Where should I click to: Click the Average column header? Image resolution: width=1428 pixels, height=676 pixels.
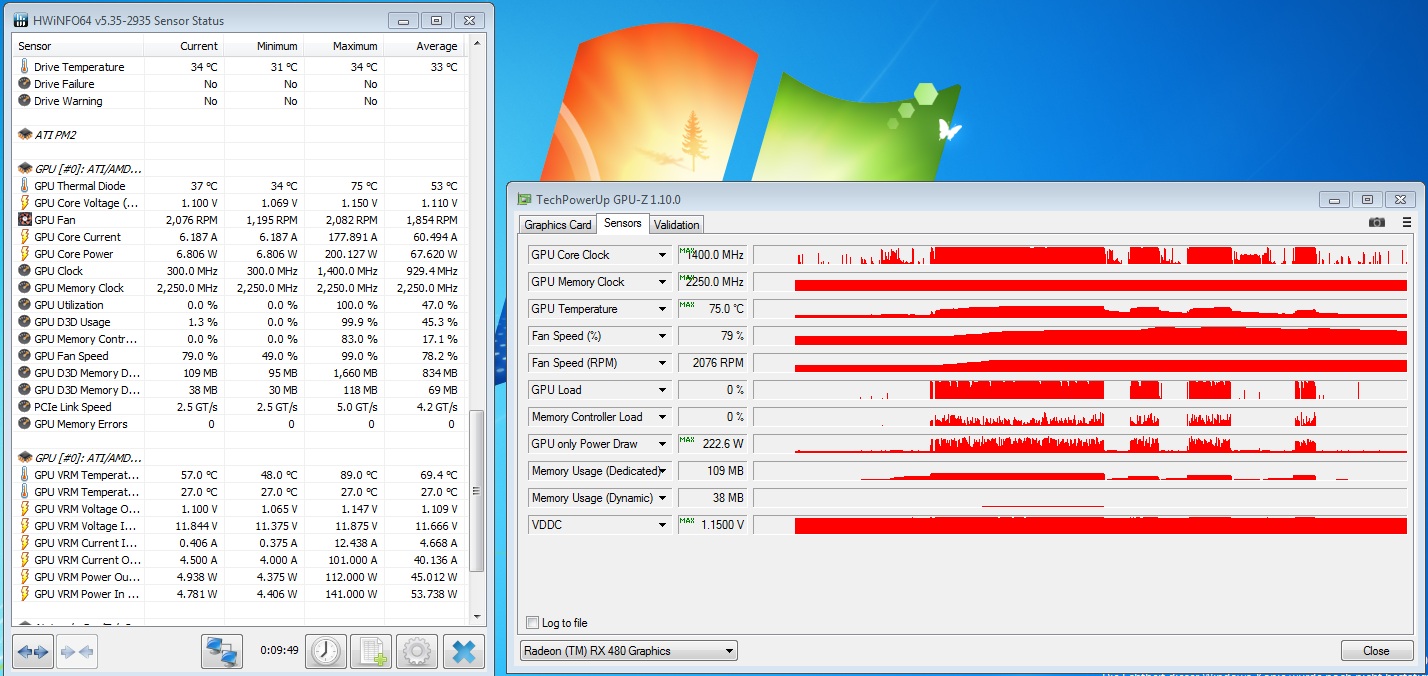point(425,46)
